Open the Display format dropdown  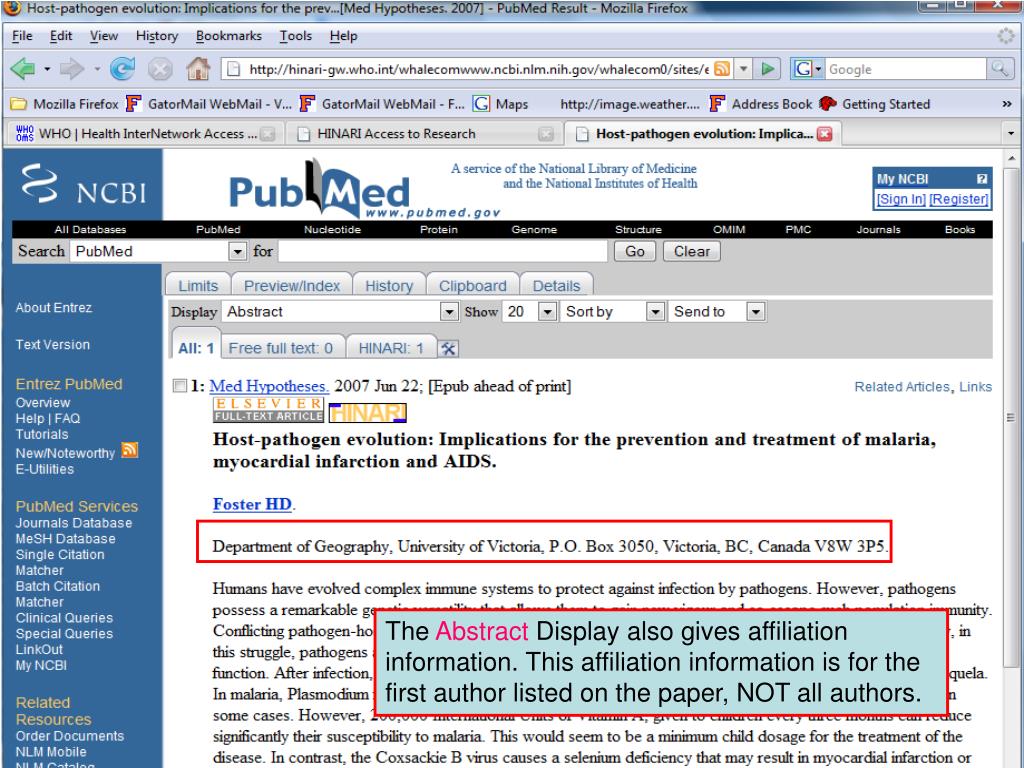(x=449, y=312)
